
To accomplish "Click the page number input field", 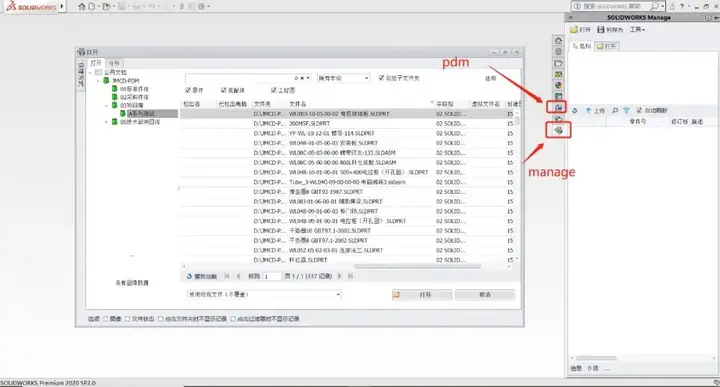I will 271,276.
